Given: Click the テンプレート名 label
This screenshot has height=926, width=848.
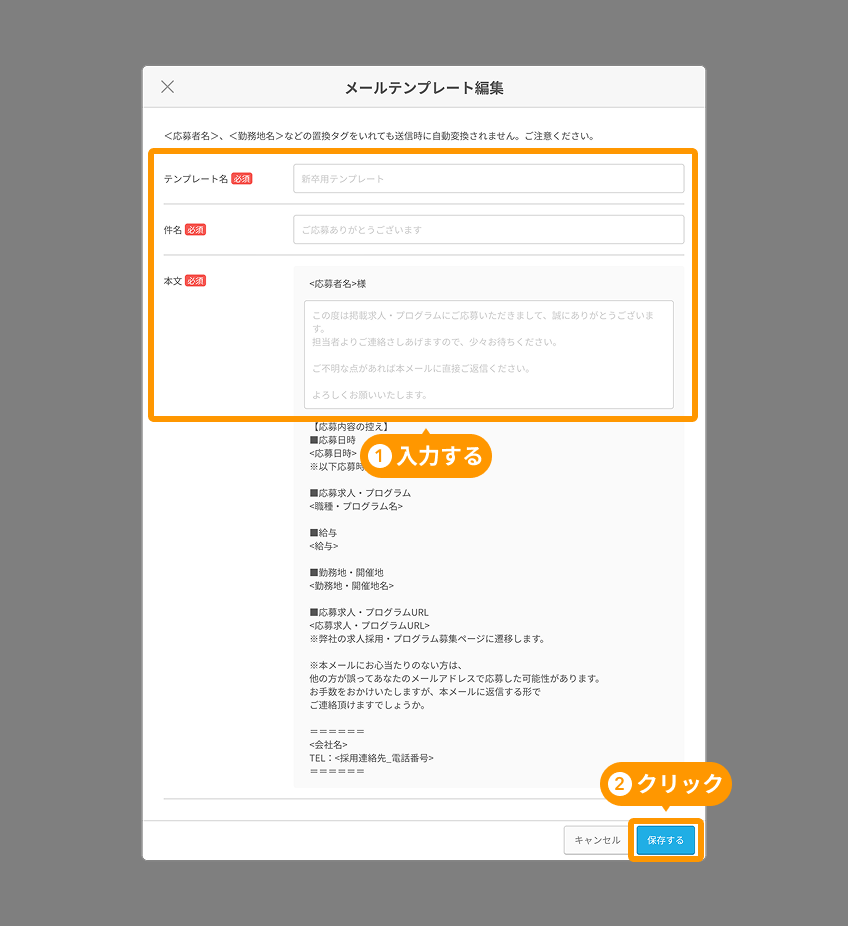Looking at the screenshot, I should pyautogui.click(x=195, y=178).
